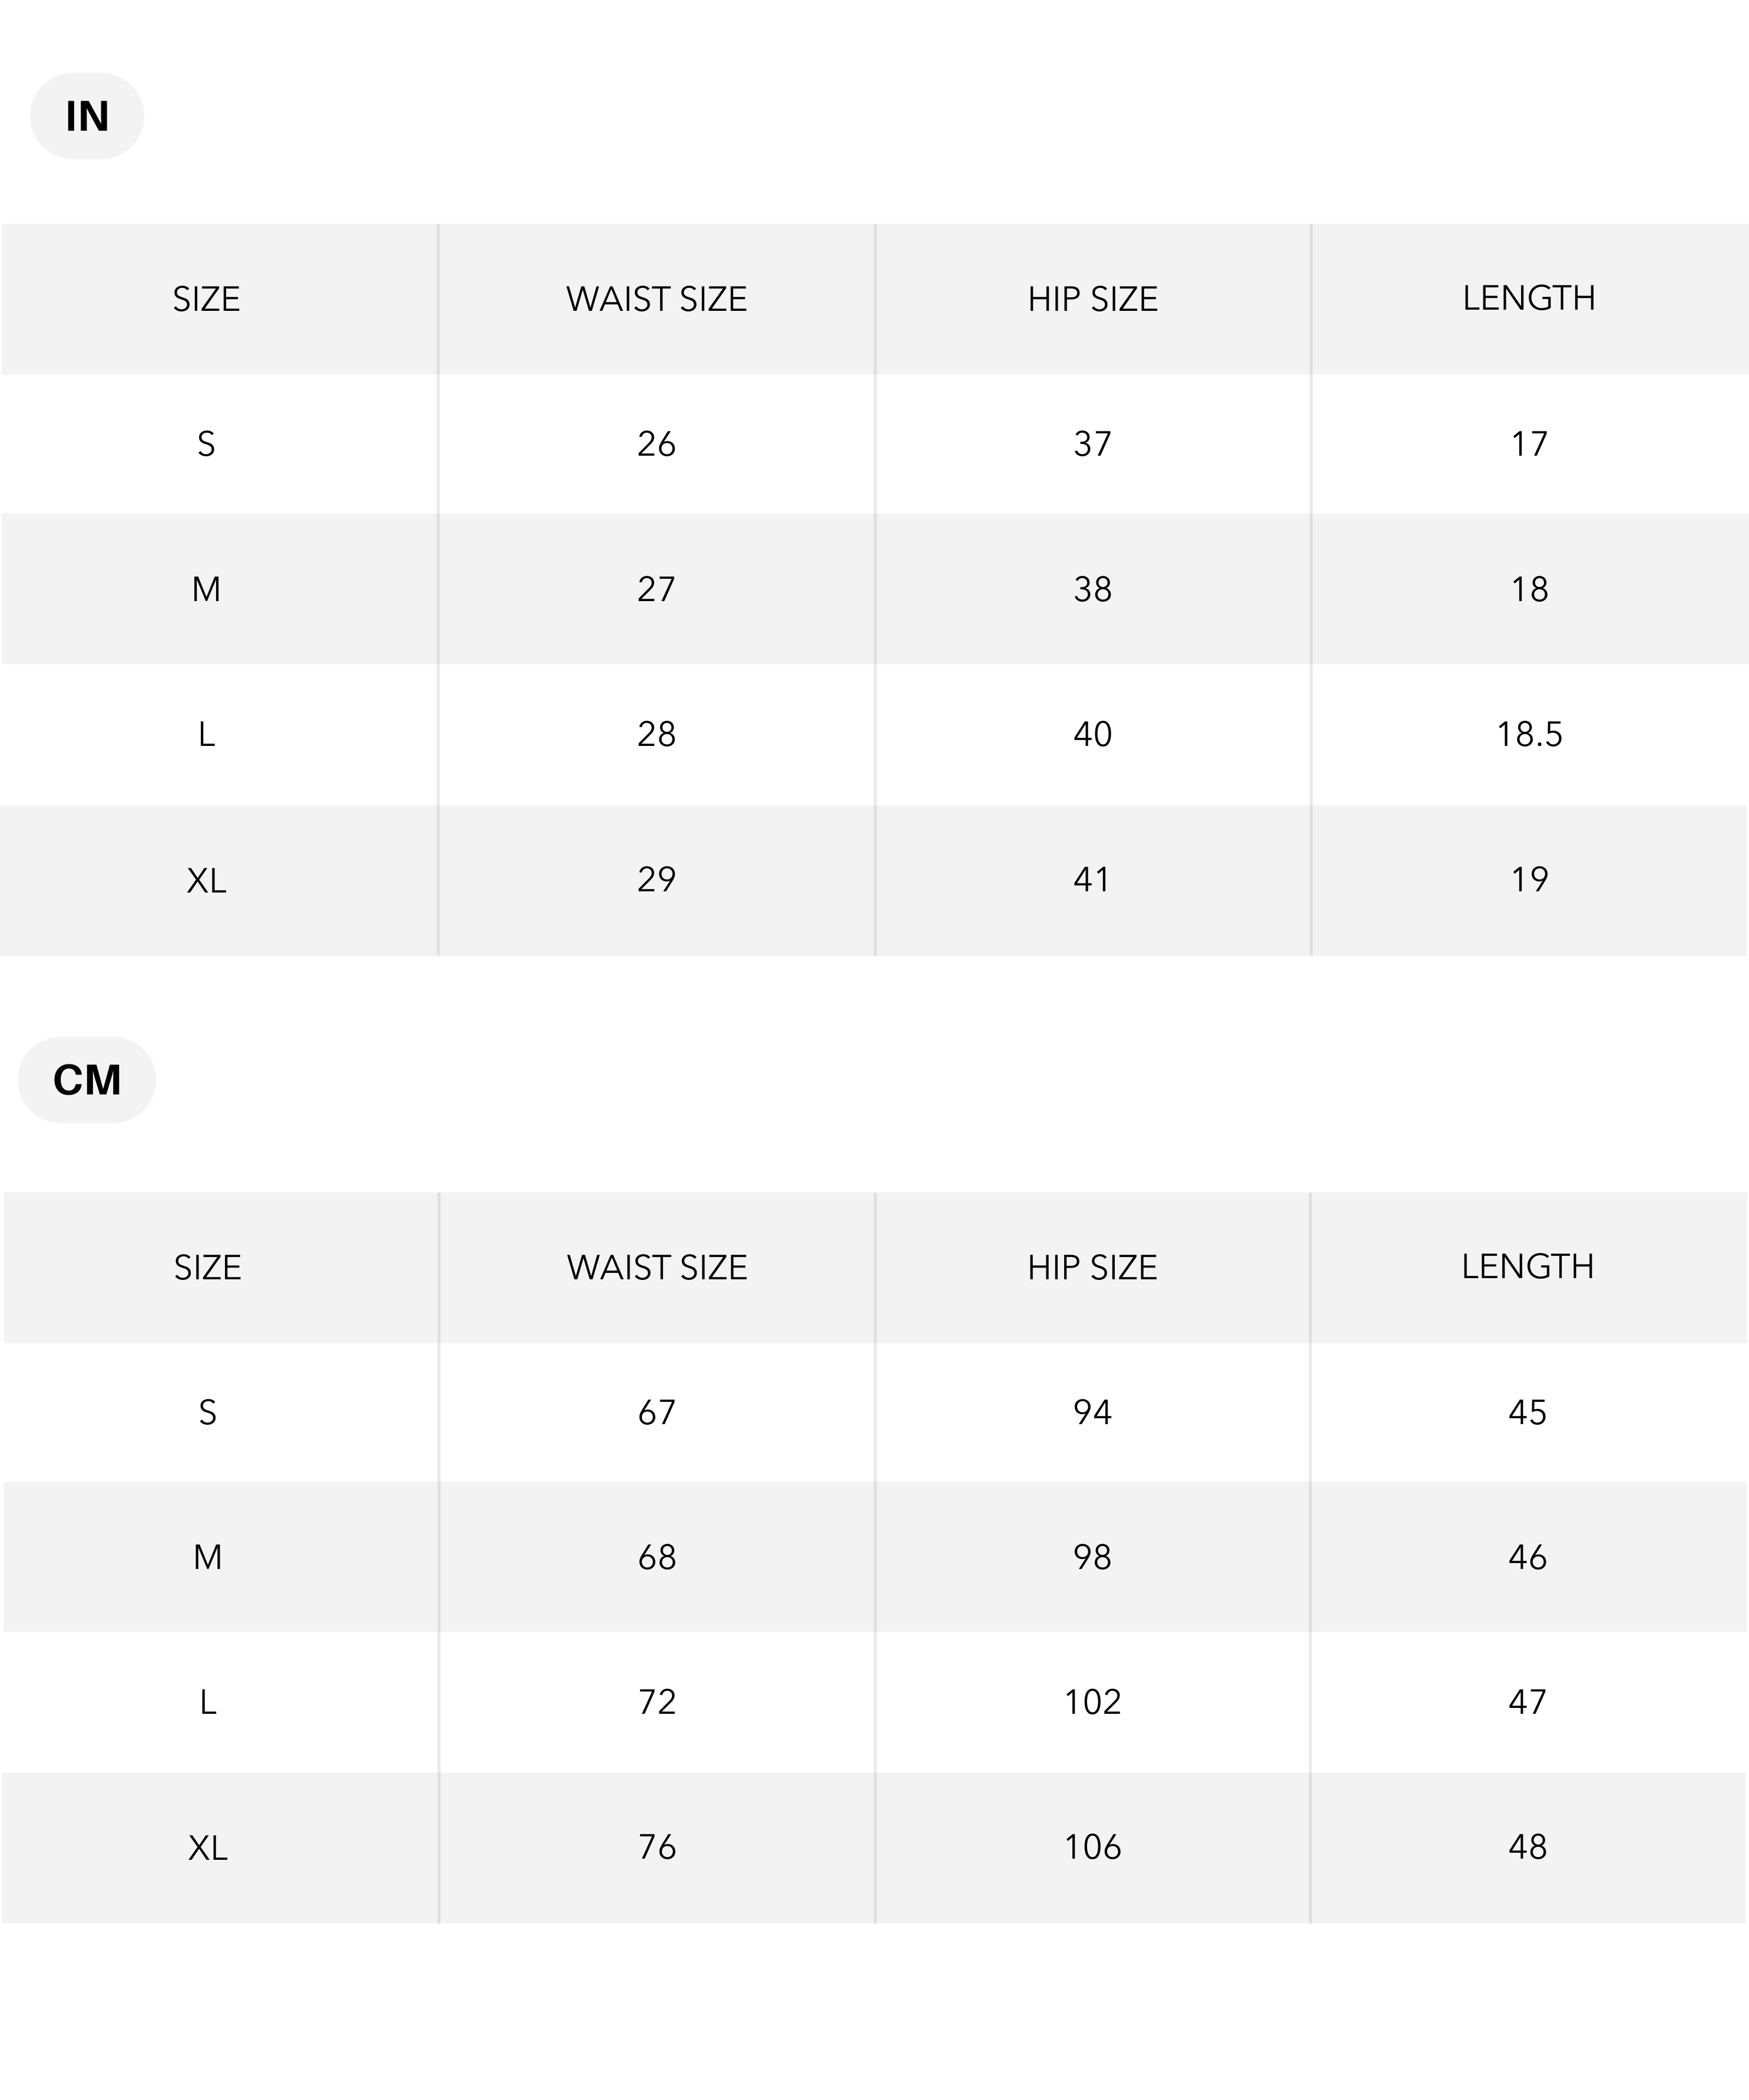Select the S row label in inches table
This screenshot has width=1749, height=2100.
pyautogui.click(x=206, y=444)
